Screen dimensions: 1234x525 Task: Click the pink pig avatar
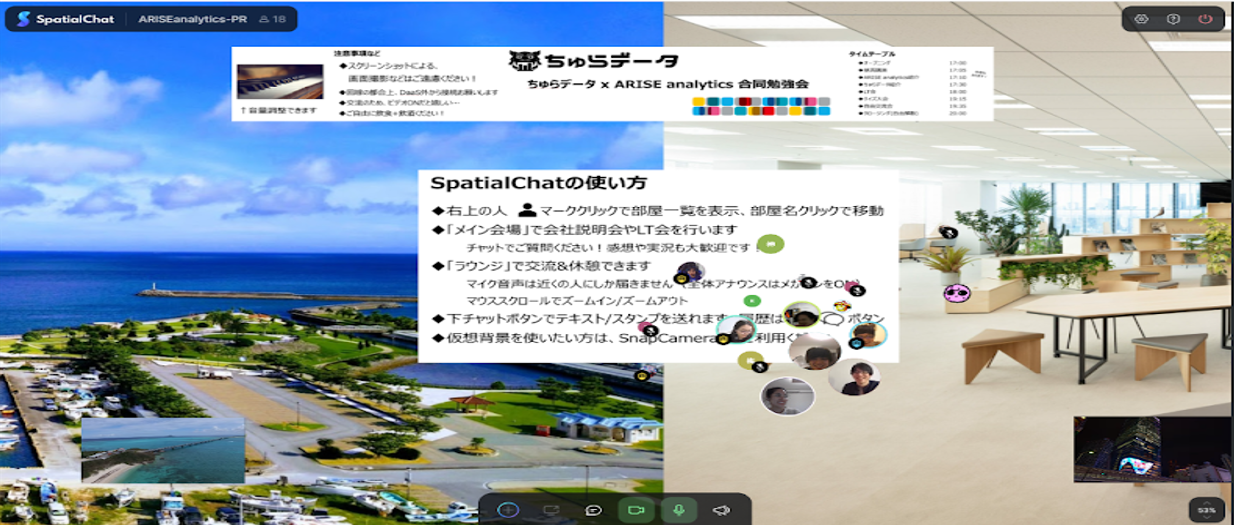pos(957,293)
